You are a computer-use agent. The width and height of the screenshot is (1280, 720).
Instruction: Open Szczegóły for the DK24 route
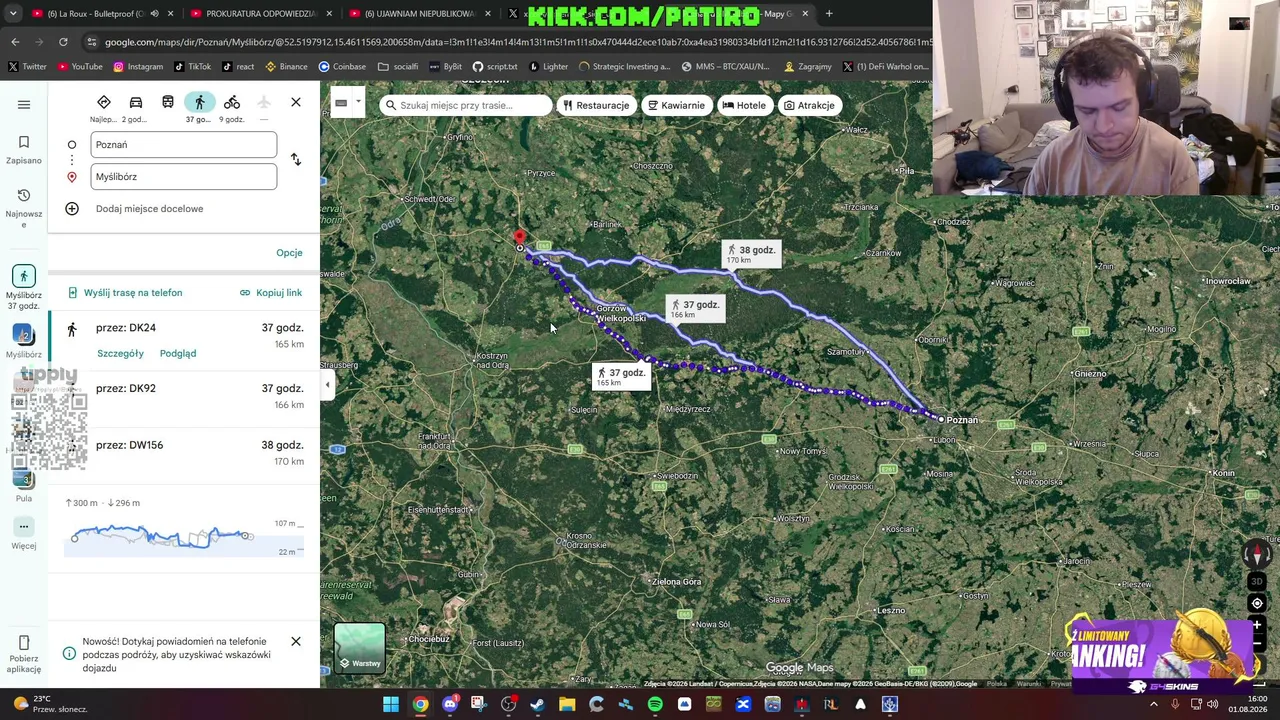coord(120,353)
